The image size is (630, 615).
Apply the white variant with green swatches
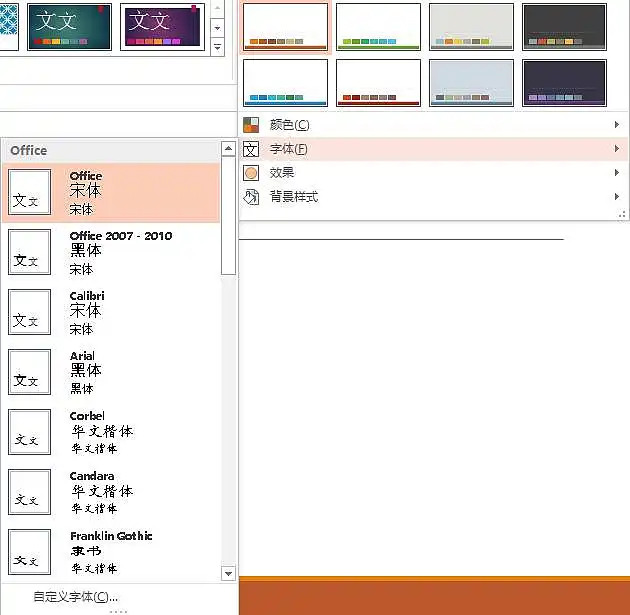coord(378,27)
